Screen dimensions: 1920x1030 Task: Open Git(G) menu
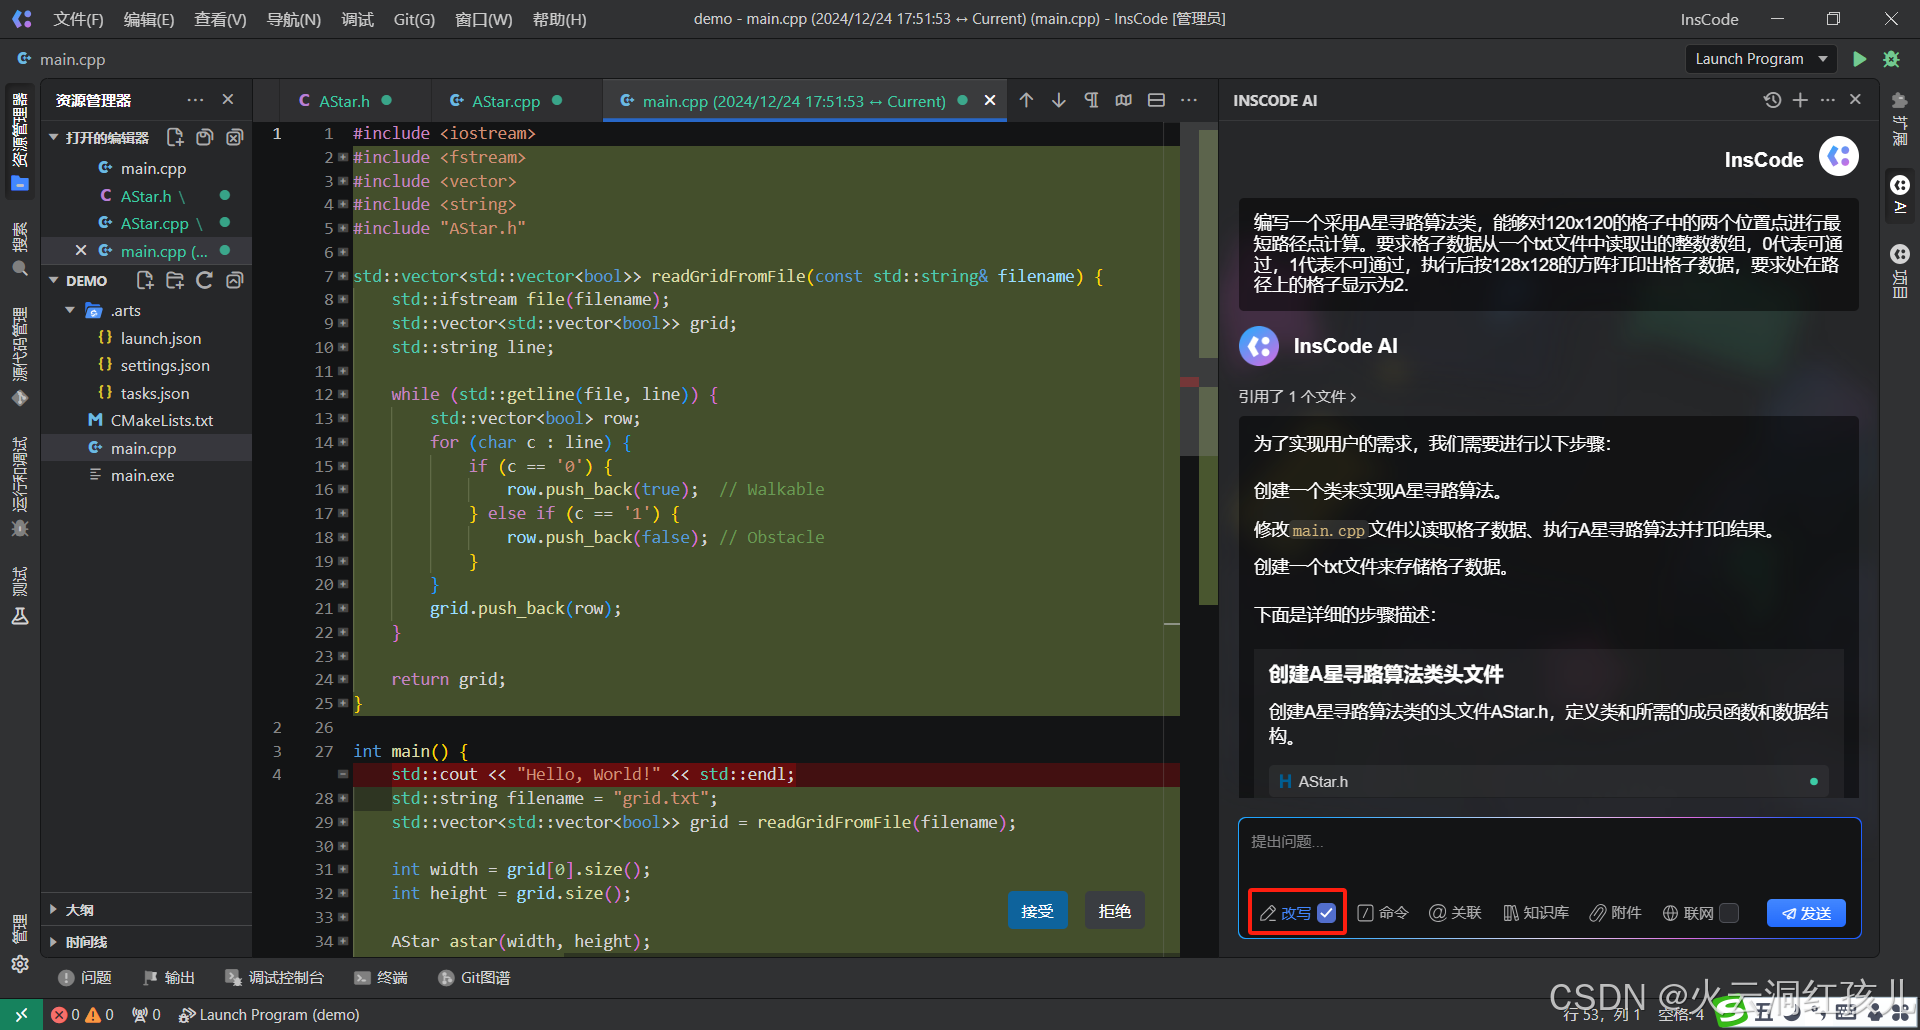pyautogui.click(x=414, y=19)
